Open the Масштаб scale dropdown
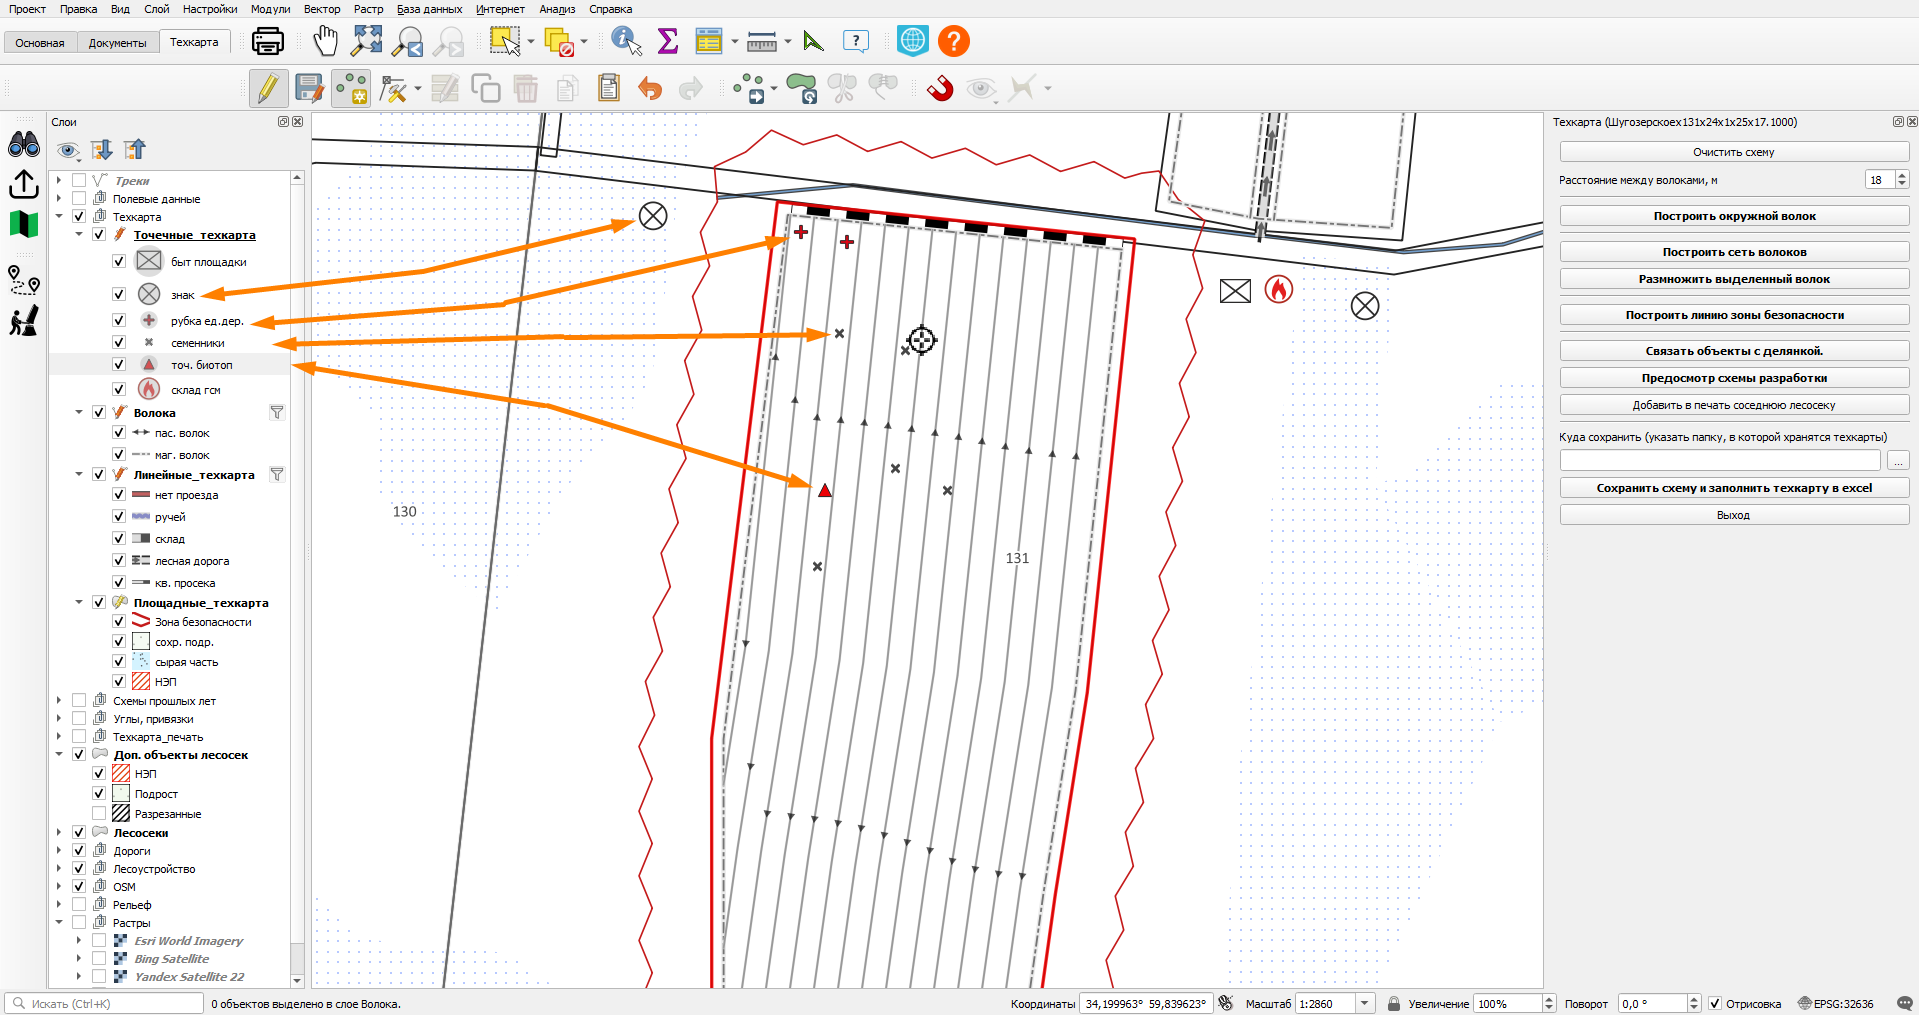1919x1015 pixels. tap(1365, 1003)
